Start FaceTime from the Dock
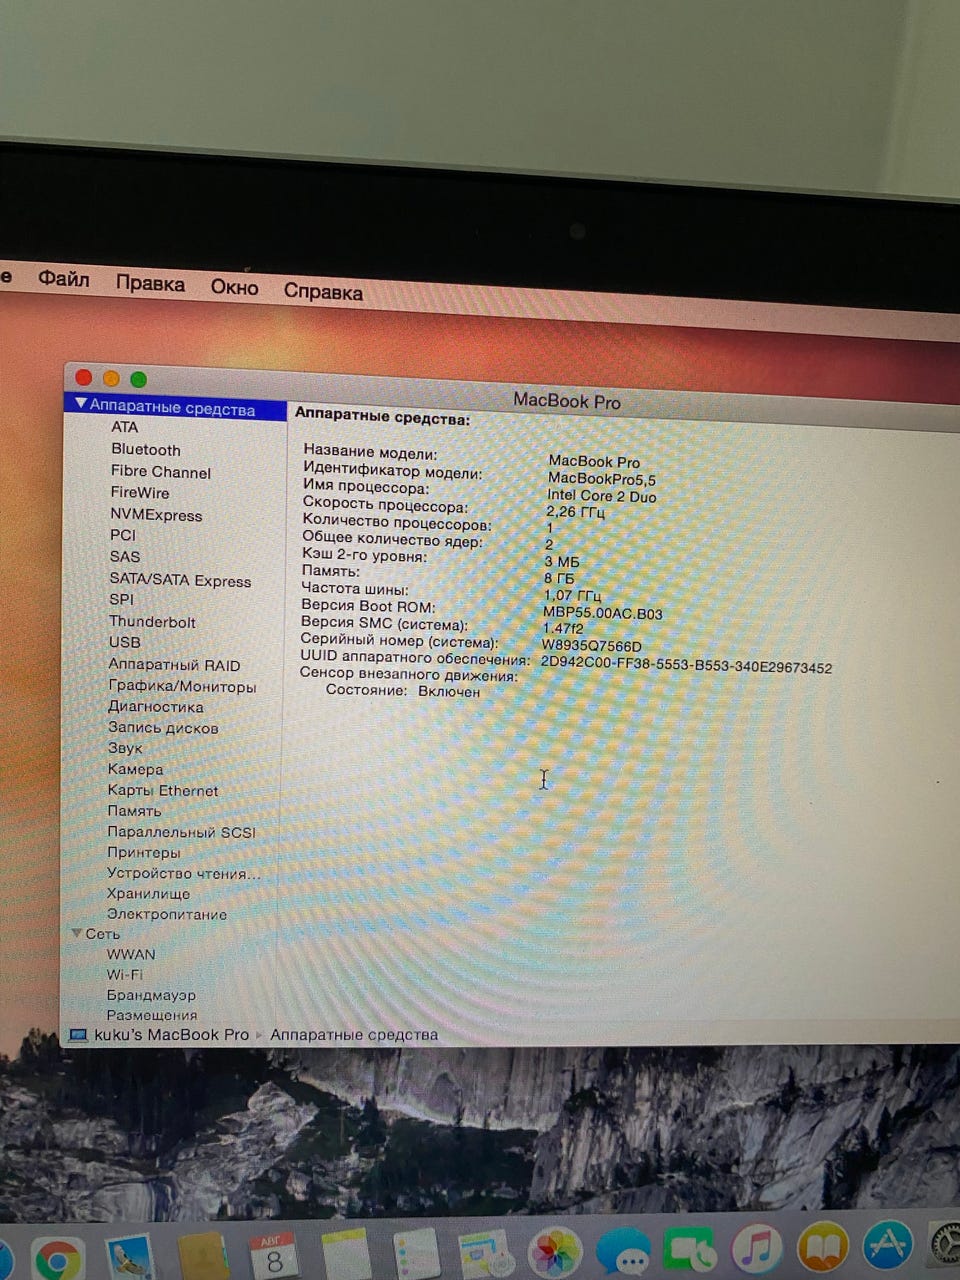 click(x=690, y=1250)
